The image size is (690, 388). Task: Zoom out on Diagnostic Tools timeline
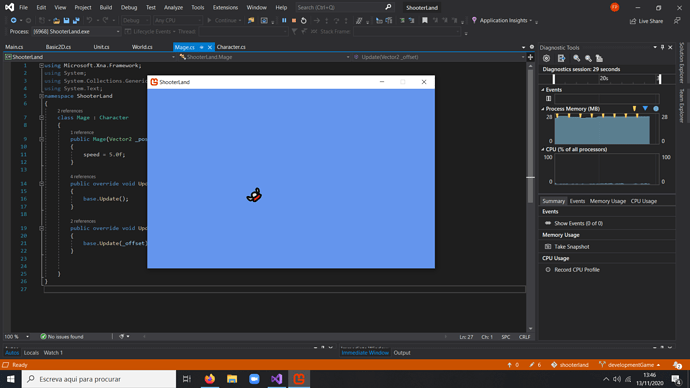tap(588, 58)
